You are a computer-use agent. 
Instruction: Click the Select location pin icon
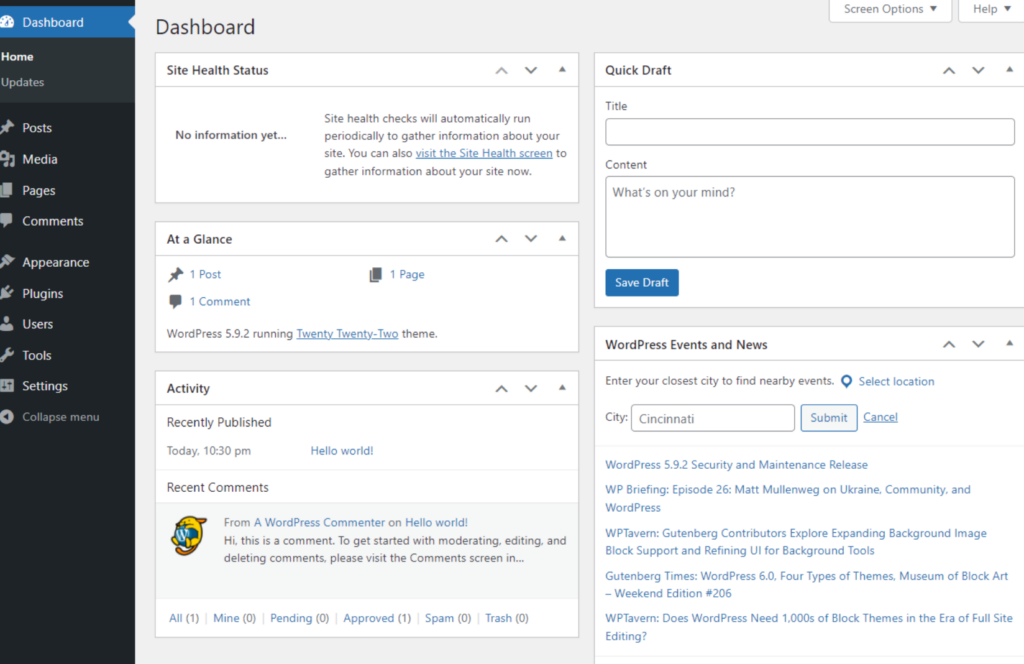click(846, 381)
